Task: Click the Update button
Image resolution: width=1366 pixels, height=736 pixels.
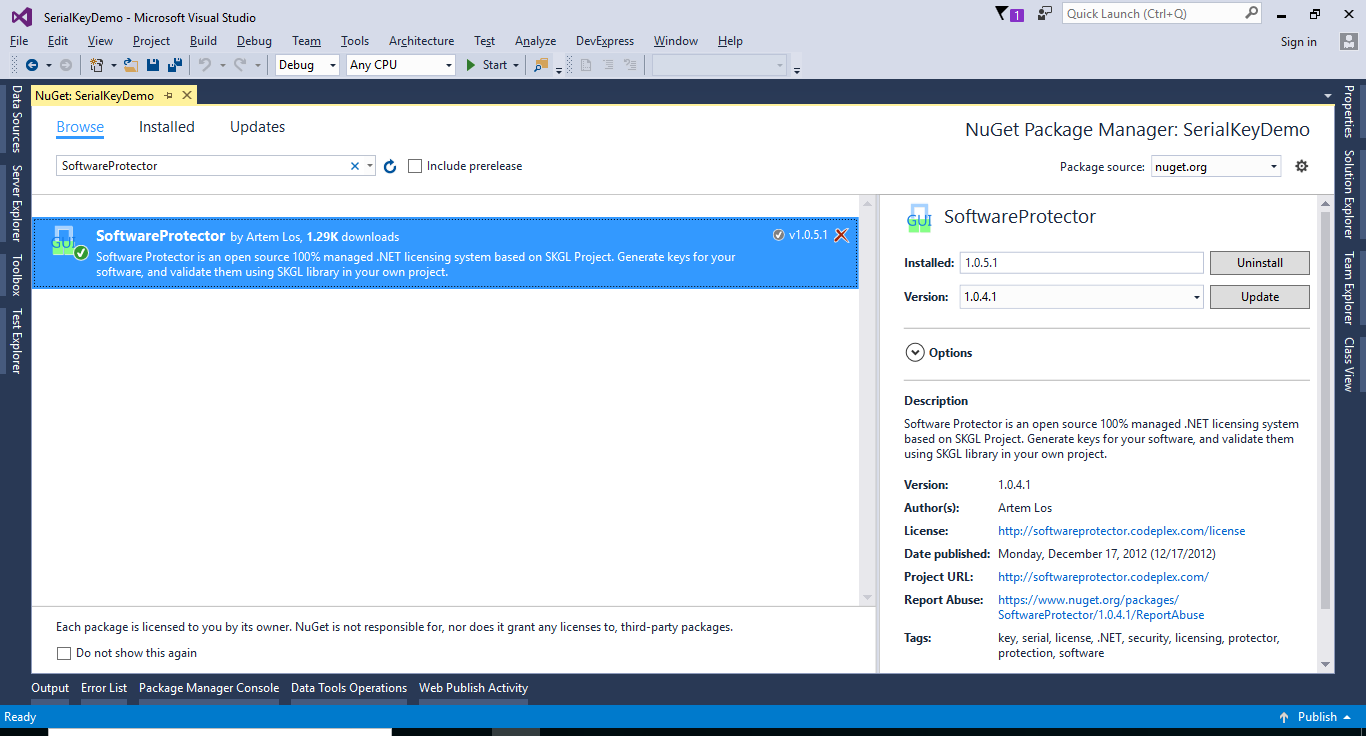Action: click(1260, 297)
